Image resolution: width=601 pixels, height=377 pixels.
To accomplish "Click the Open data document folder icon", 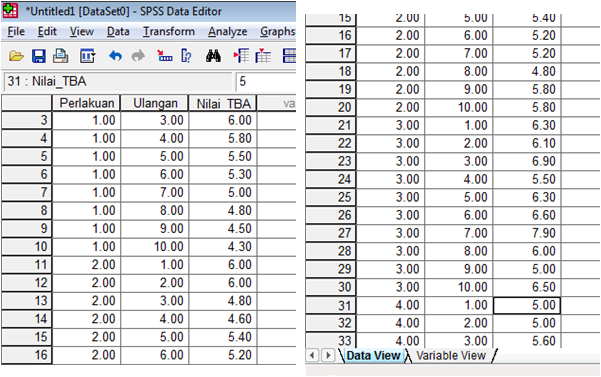I will 16,56.
